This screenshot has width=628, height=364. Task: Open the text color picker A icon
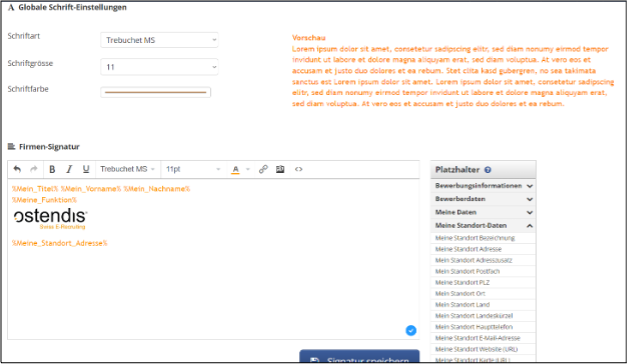coord(236,169)
